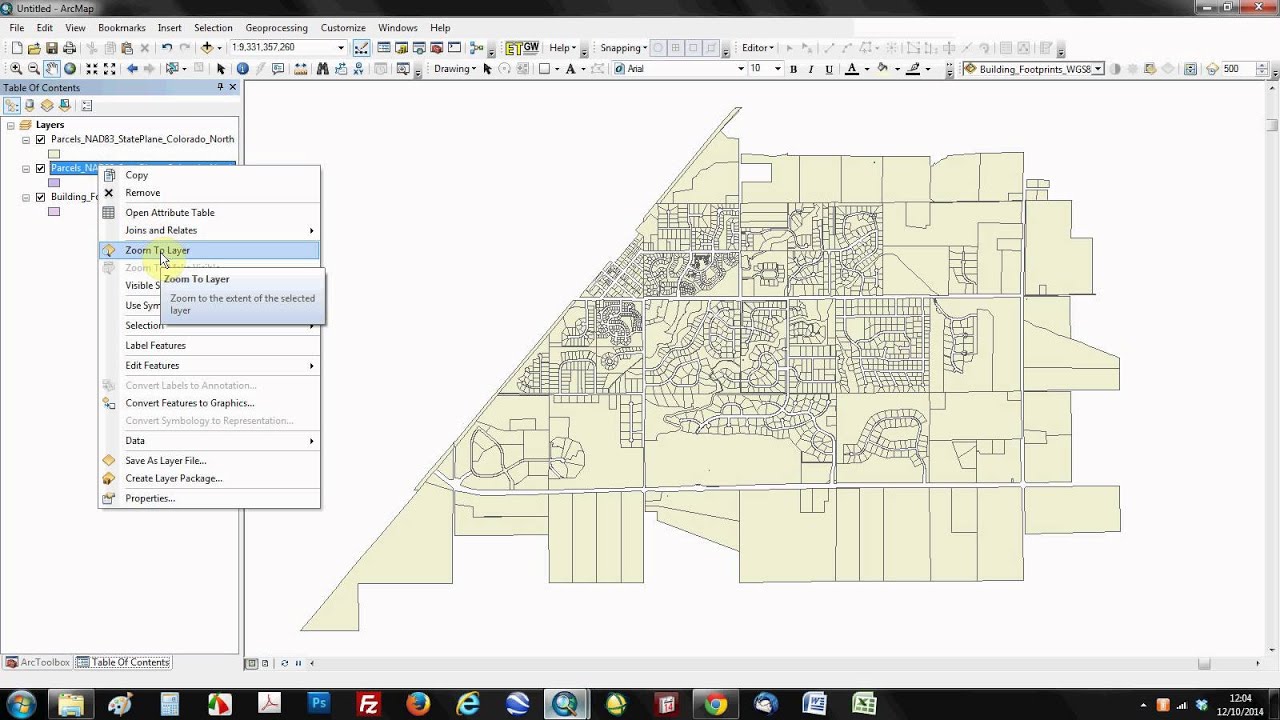The height and width of the screenshot is (720, 1280).
Task: Open the Drawing dropdown menu
Action: (455, 69)
